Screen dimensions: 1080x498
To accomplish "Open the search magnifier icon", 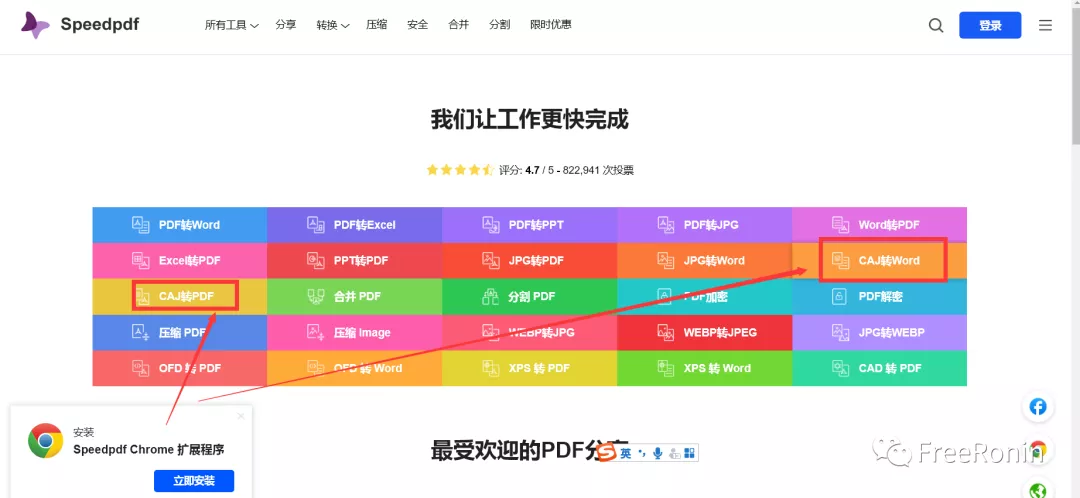I will tap(935, 25).
